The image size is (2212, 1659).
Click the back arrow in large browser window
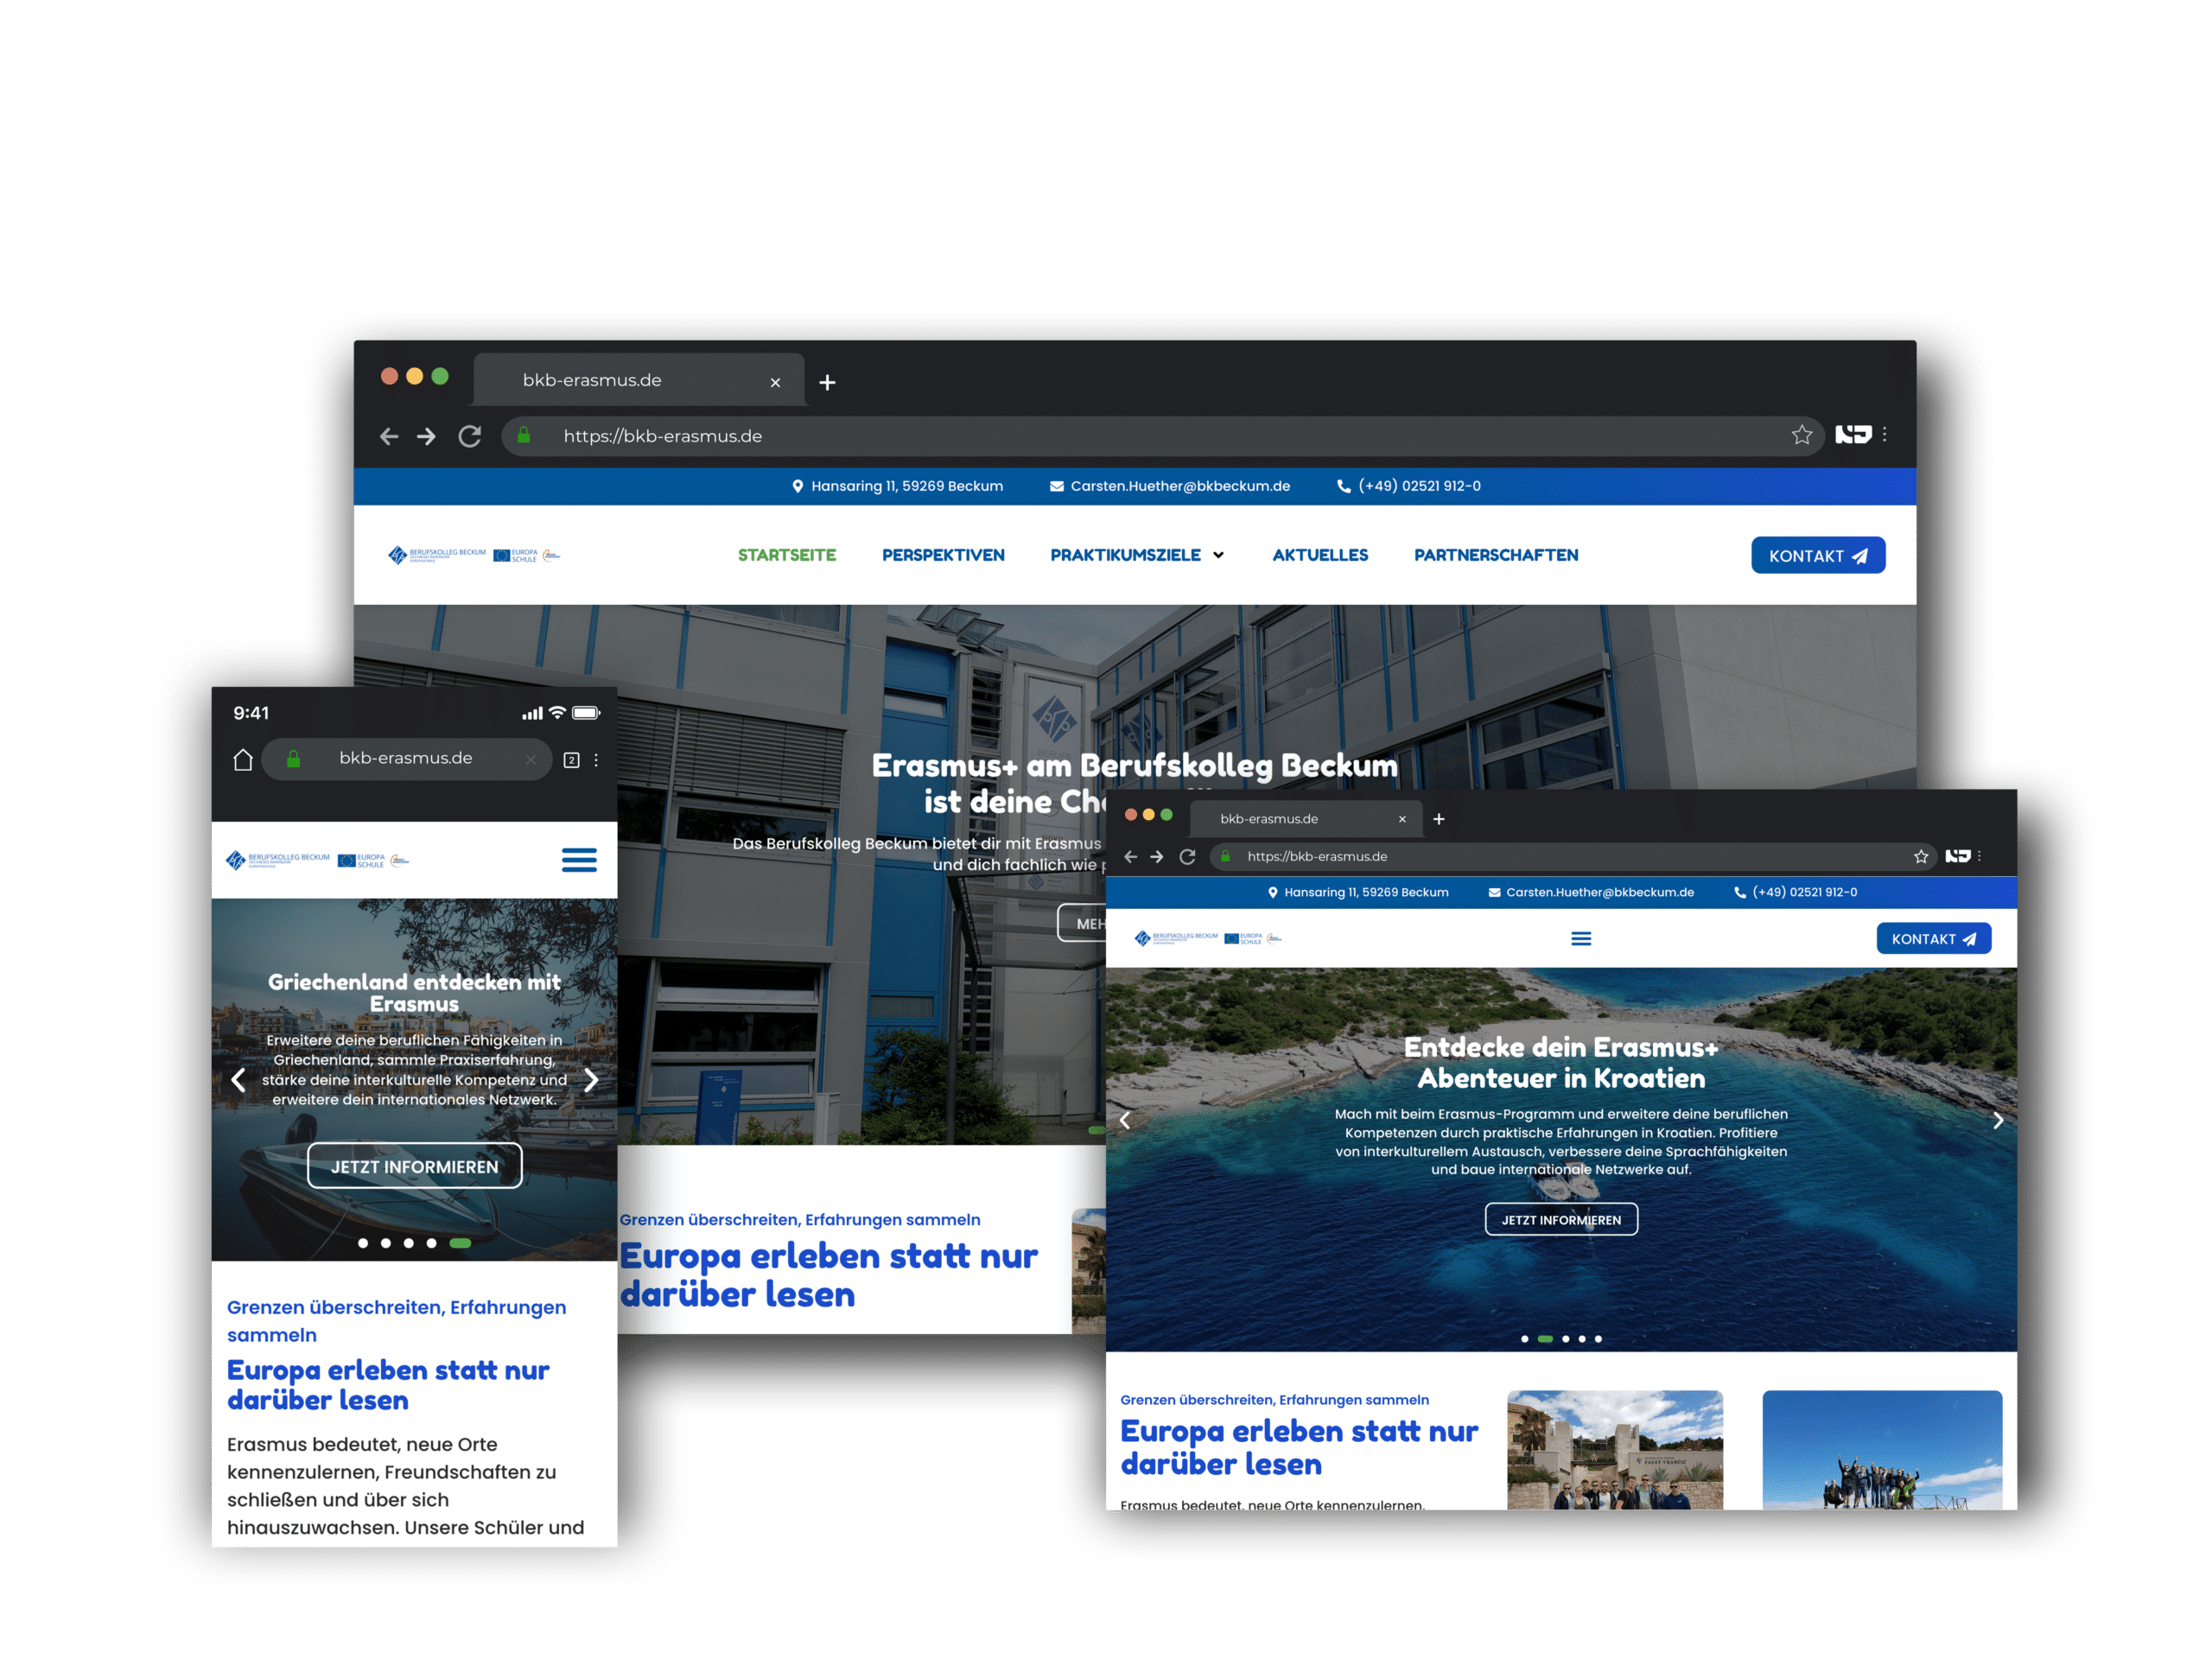[x=389, y=436]
